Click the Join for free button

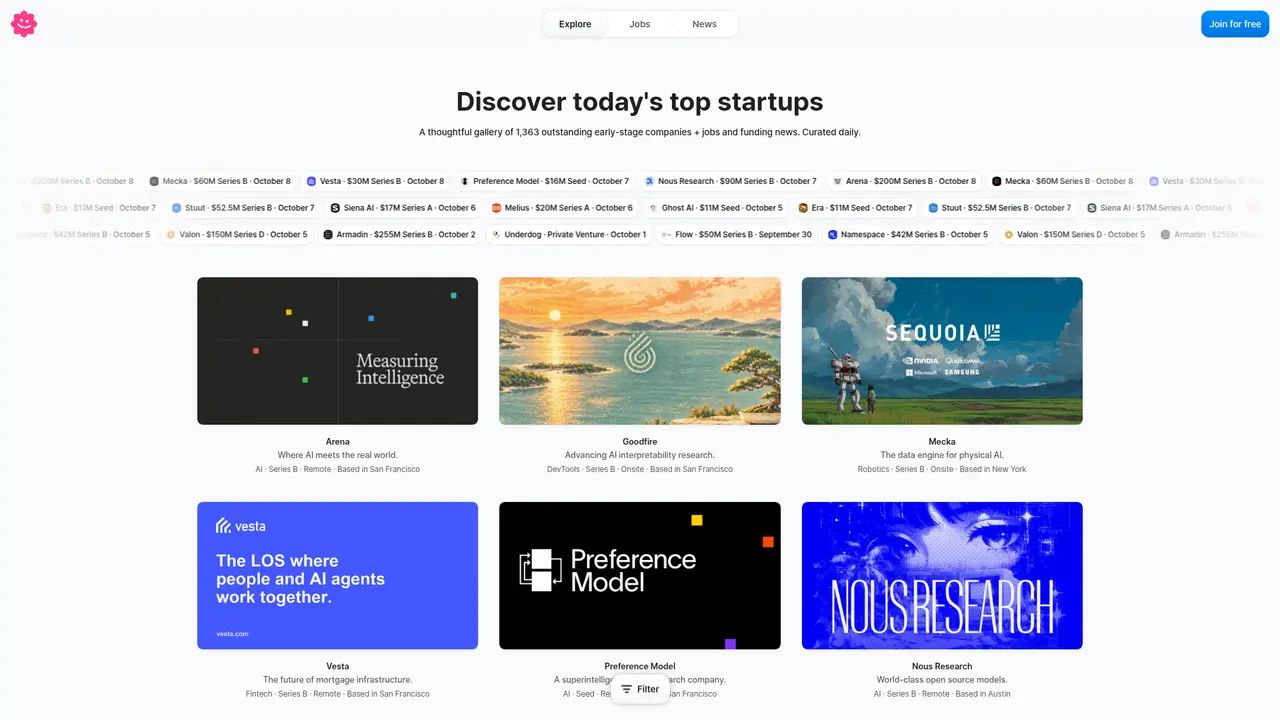[x=1235, y=24]
